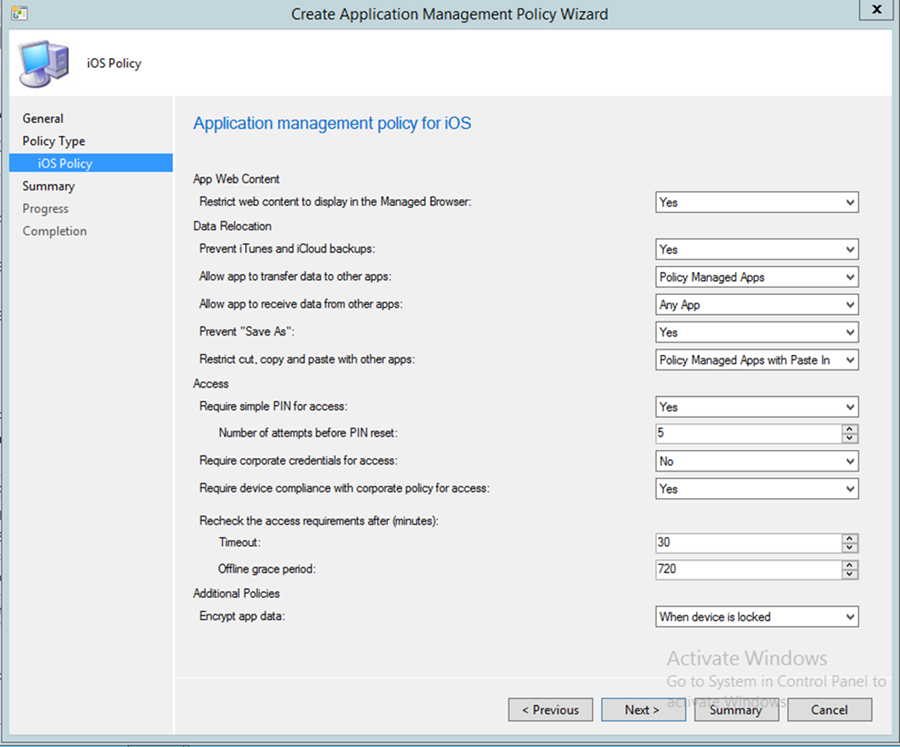The width and height of the screenshot is (900, 747).
Task: Click the 'App Web Content' section label
Action: (236, 179)
